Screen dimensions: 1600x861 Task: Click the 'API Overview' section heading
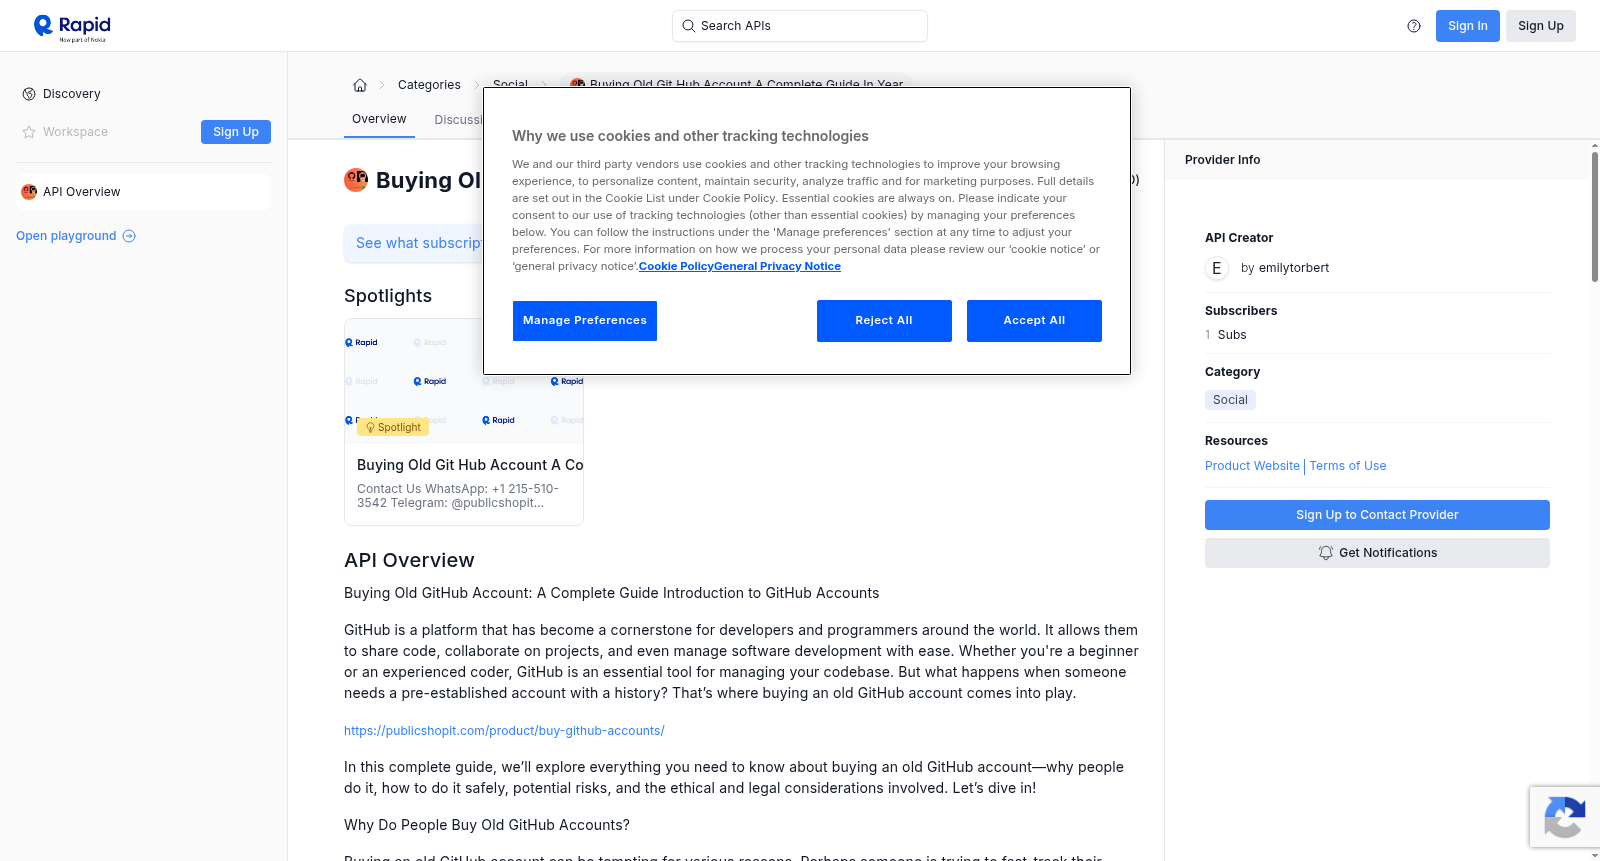coord(409,560)
